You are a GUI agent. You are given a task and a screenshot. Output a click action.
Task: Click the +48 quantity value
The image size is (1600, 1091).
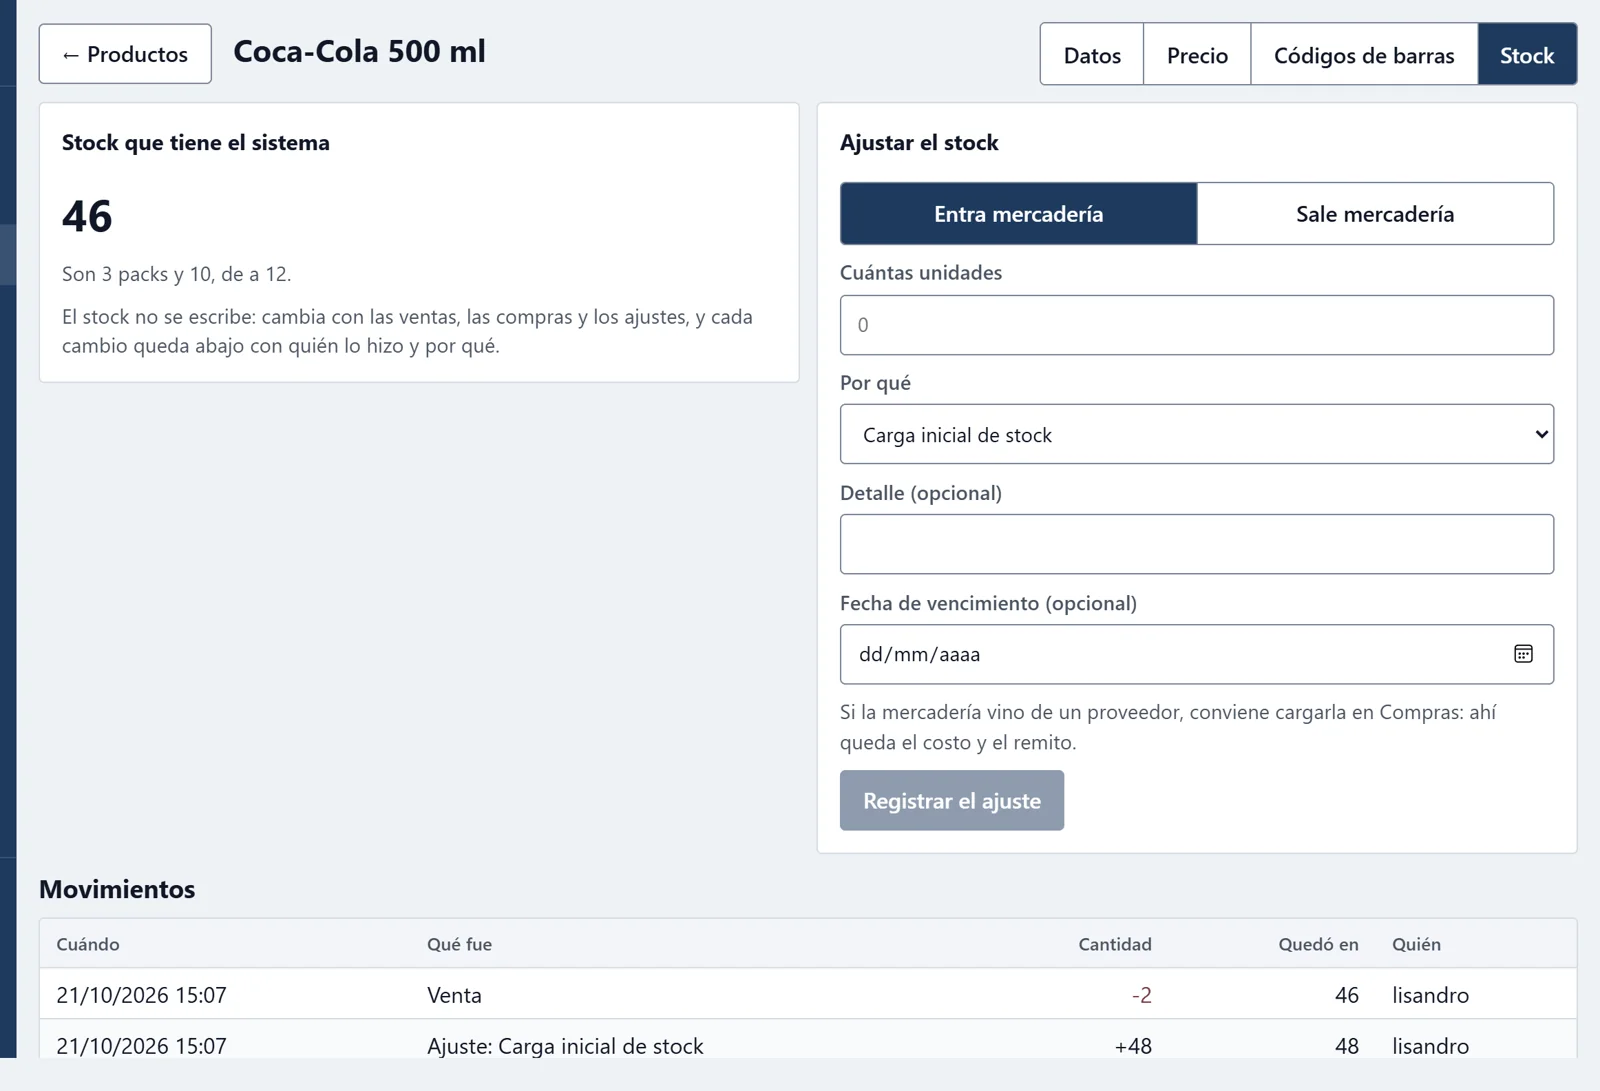pyautogui.click(x=1133, y=1046)
